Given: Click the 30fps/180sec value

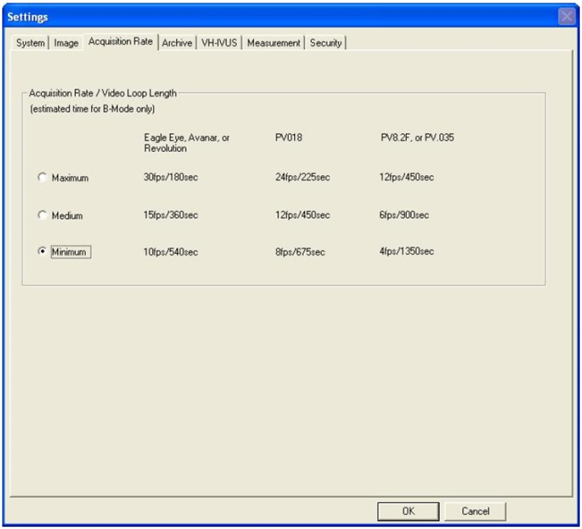Looking at the screenshot, I should (x=171, y=177).
